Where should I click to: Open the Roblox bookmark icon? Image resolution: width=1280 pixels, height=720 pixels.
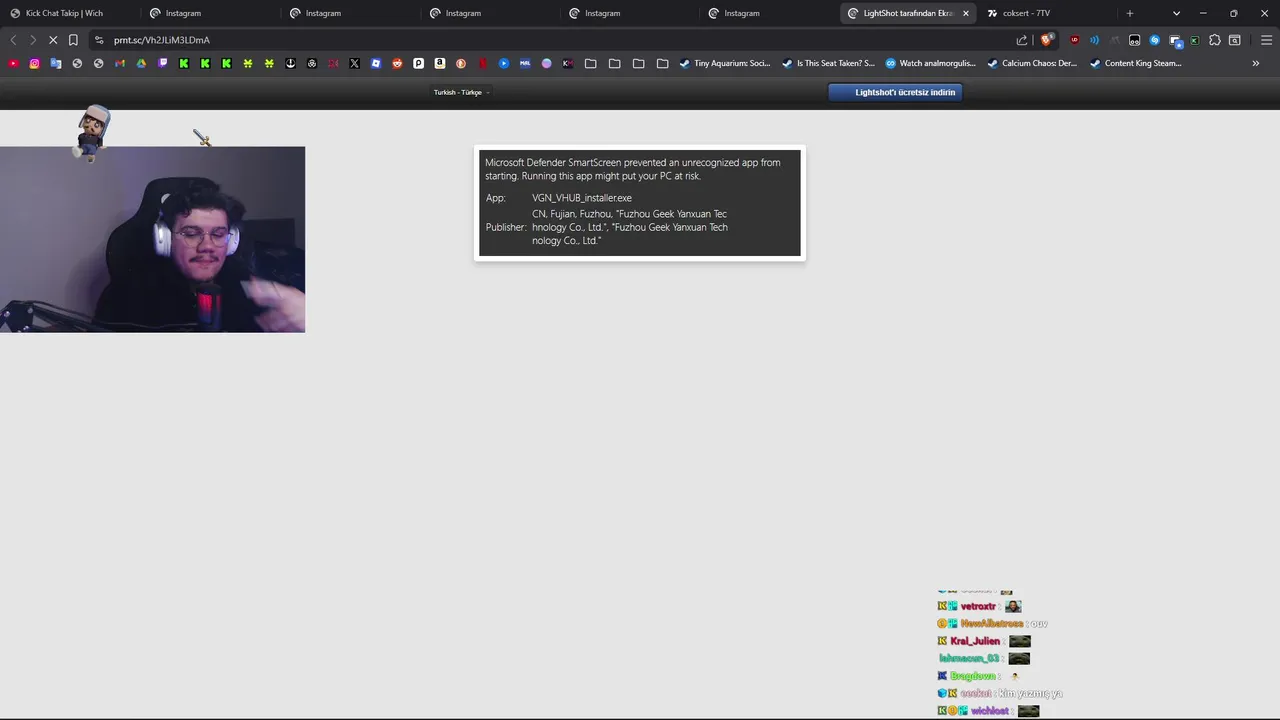point(375,63)
